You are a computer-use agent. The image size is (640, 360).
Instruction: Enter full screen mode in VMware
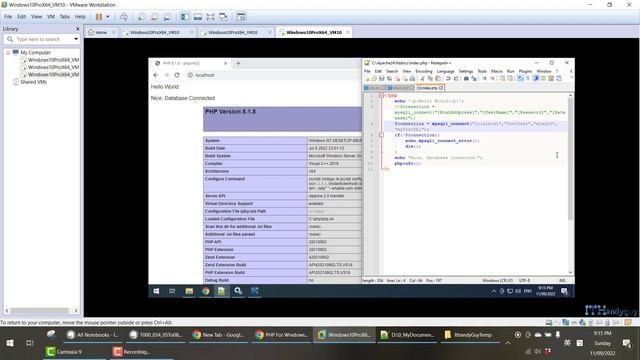[210, 17]
